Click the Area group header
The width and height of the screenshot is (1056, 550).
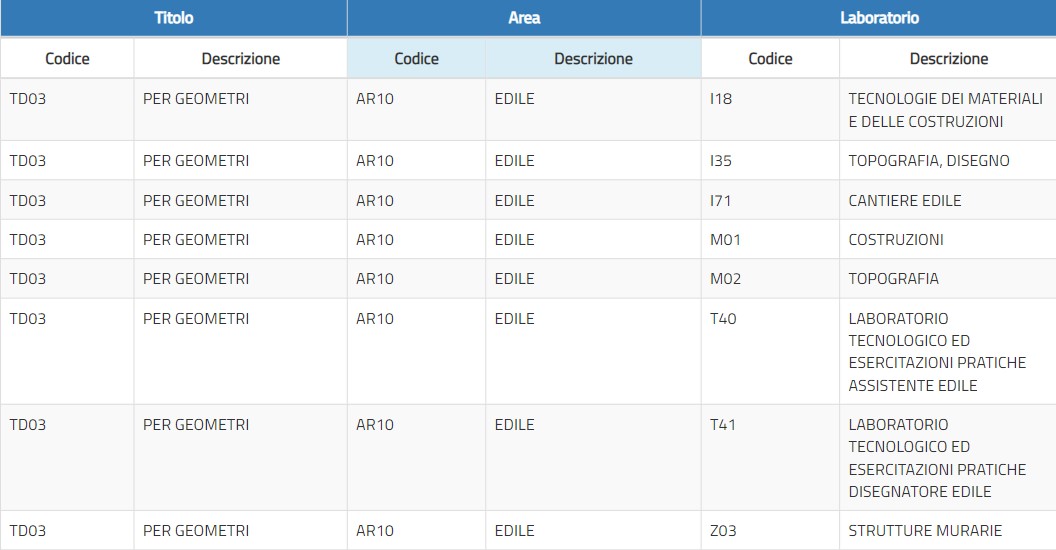click(524, 18)
